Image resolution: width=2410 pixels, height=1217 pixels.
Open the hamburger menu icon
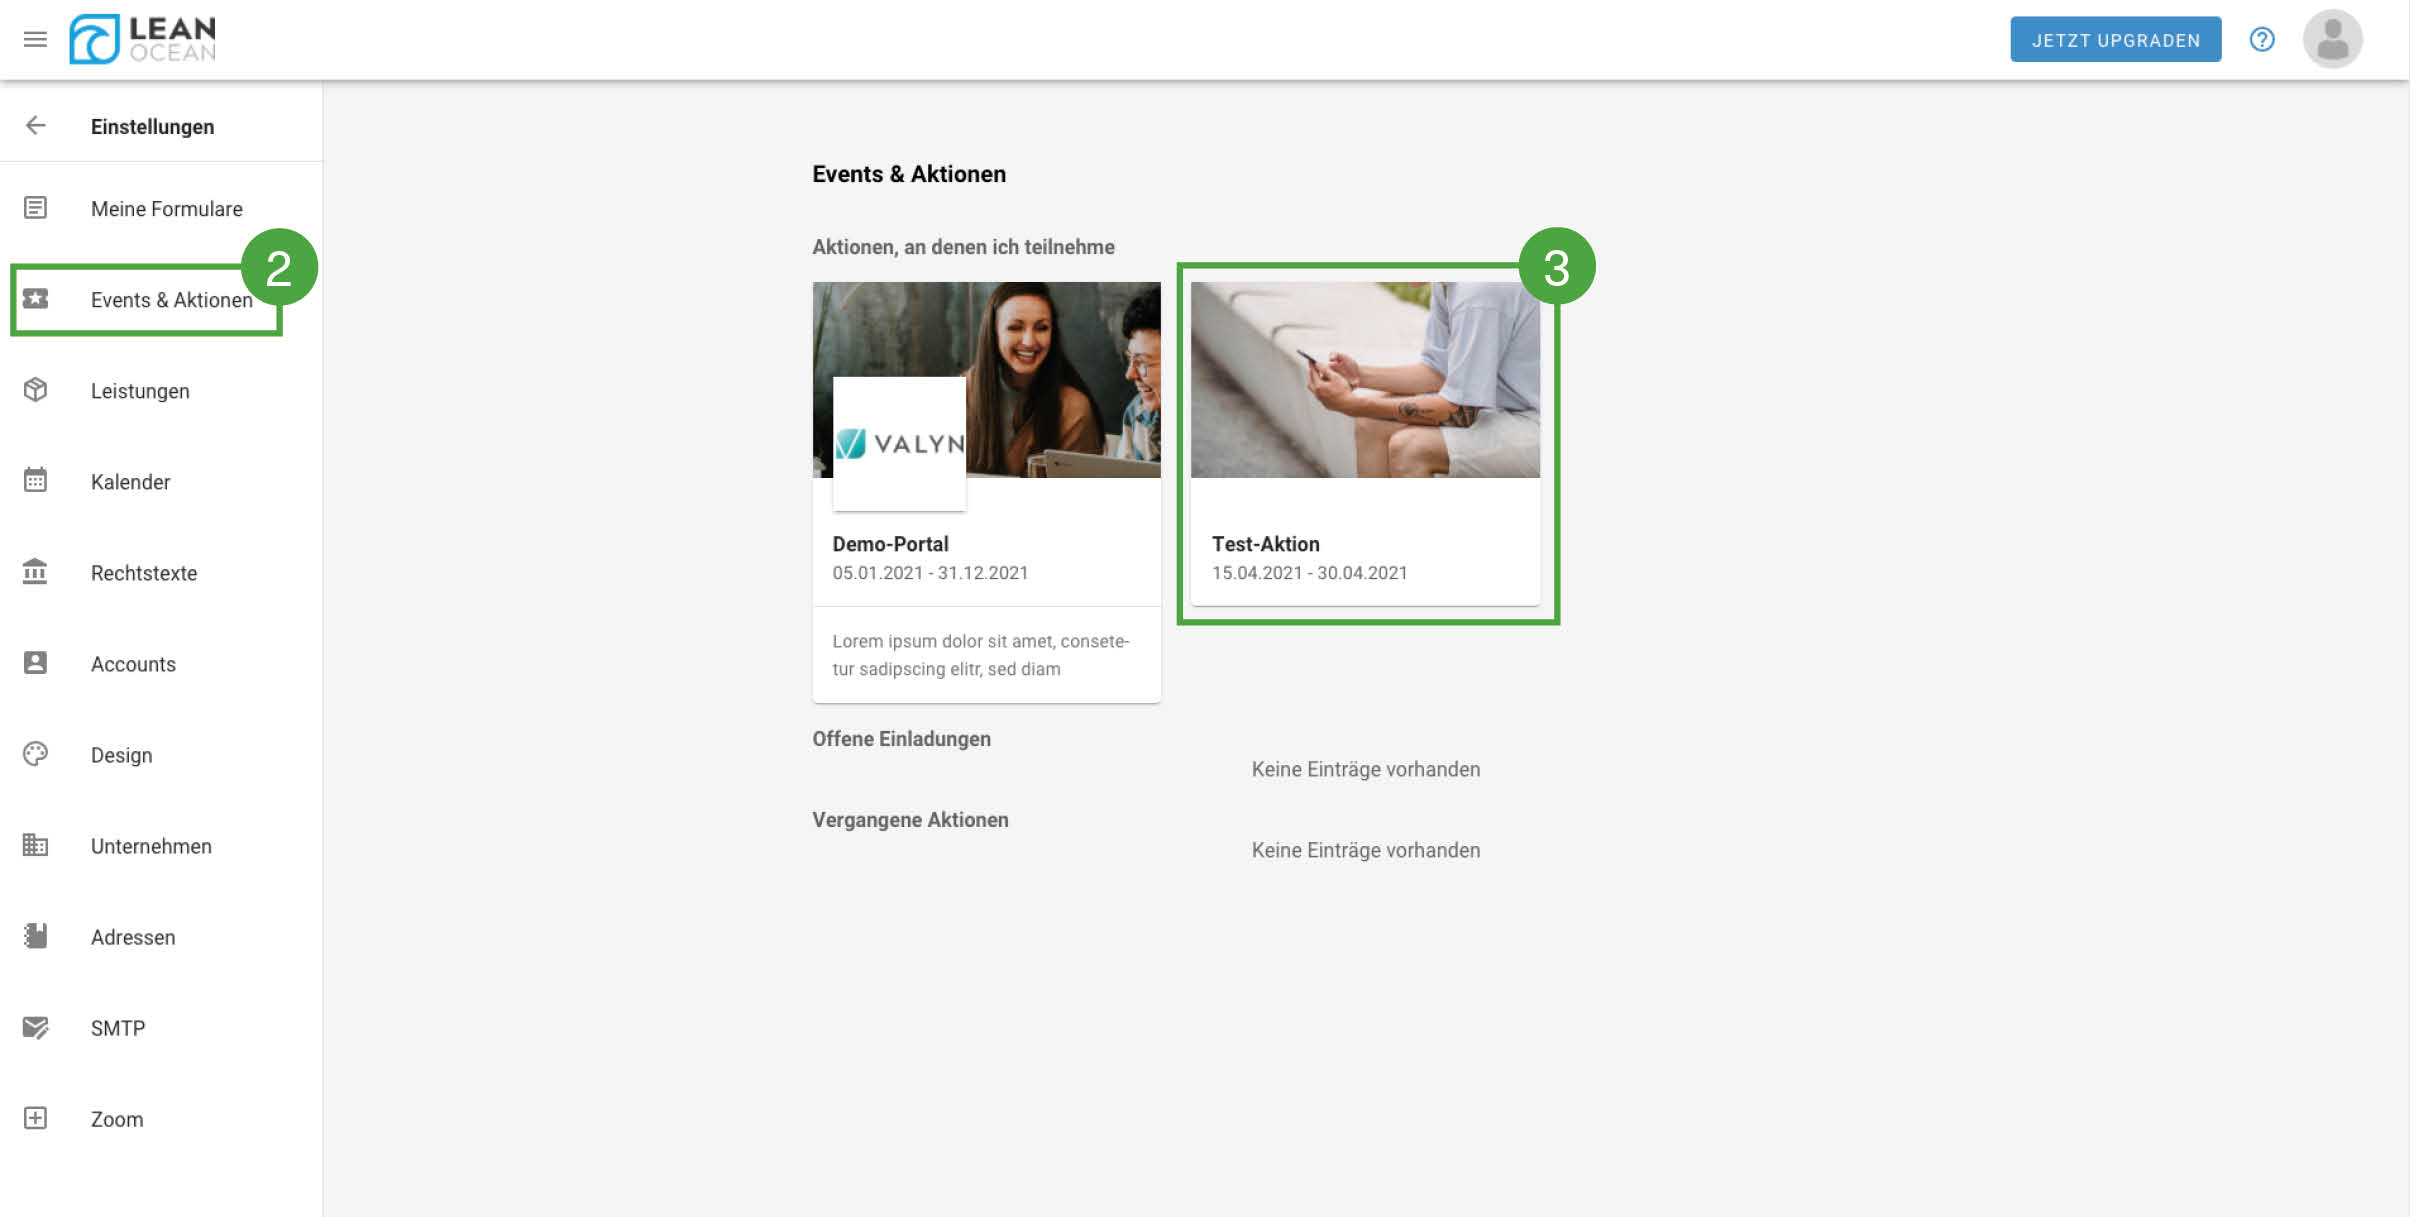click(35, 39)
